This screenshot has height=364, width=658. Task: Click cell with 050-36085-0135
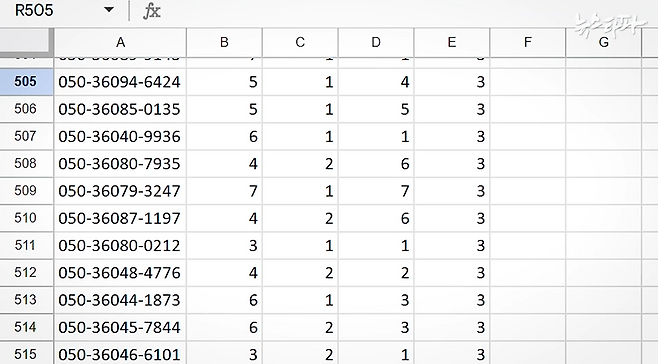[120, 109]
